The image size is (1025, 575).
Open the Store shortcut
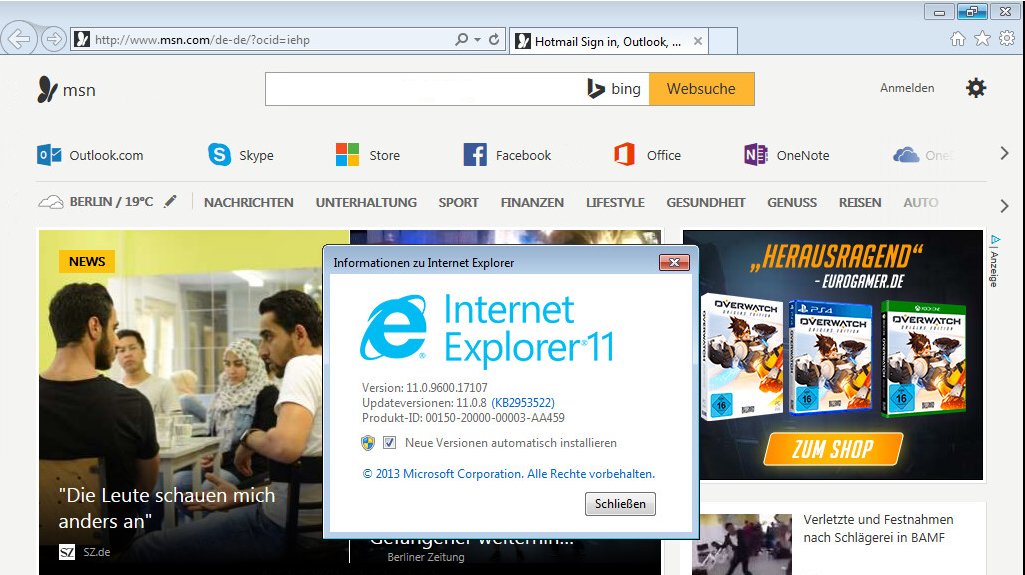367,156
